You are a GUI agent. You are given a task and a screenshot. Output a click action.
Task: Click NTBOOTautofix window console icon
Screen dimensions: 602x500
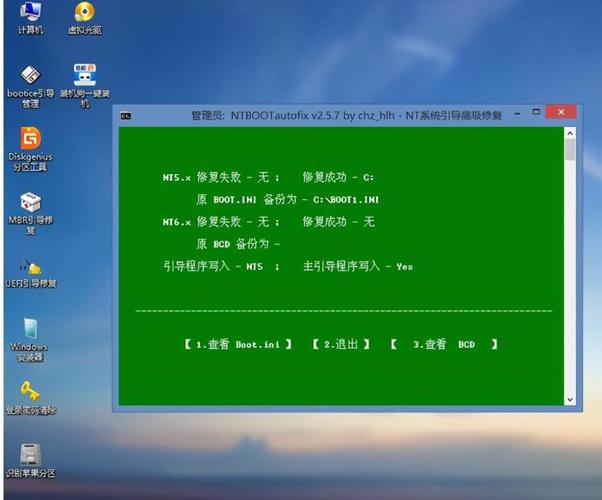coord(126,116)
